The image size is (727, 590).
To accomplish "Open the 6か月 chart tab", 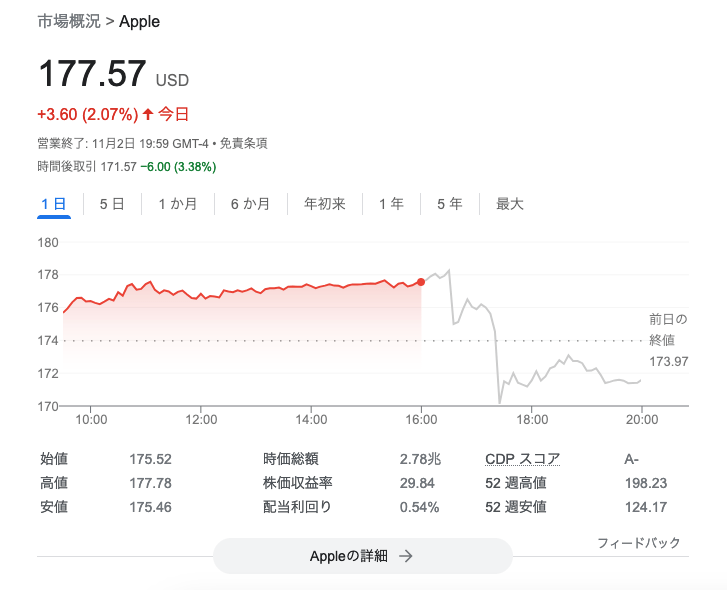I will point(250,204).
